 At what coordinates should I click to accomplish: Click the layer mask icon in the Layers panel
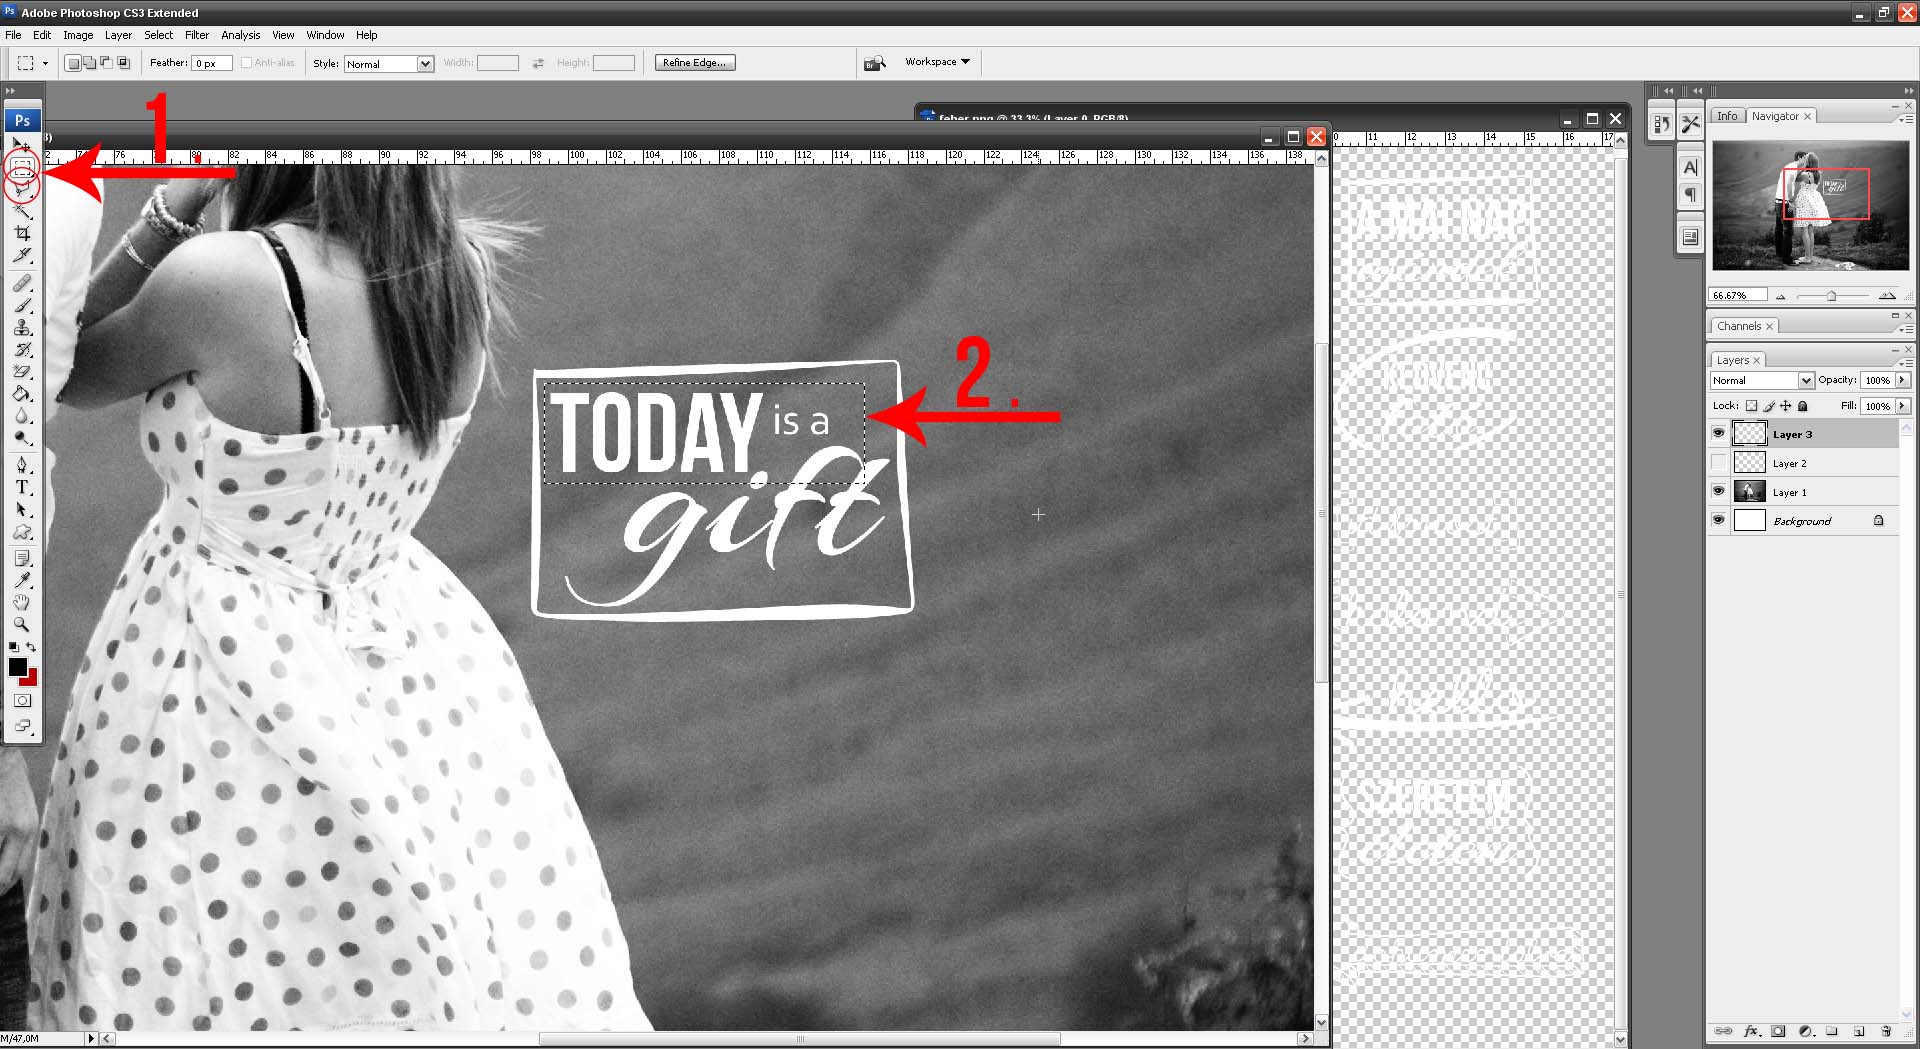pos(1778,1031)
